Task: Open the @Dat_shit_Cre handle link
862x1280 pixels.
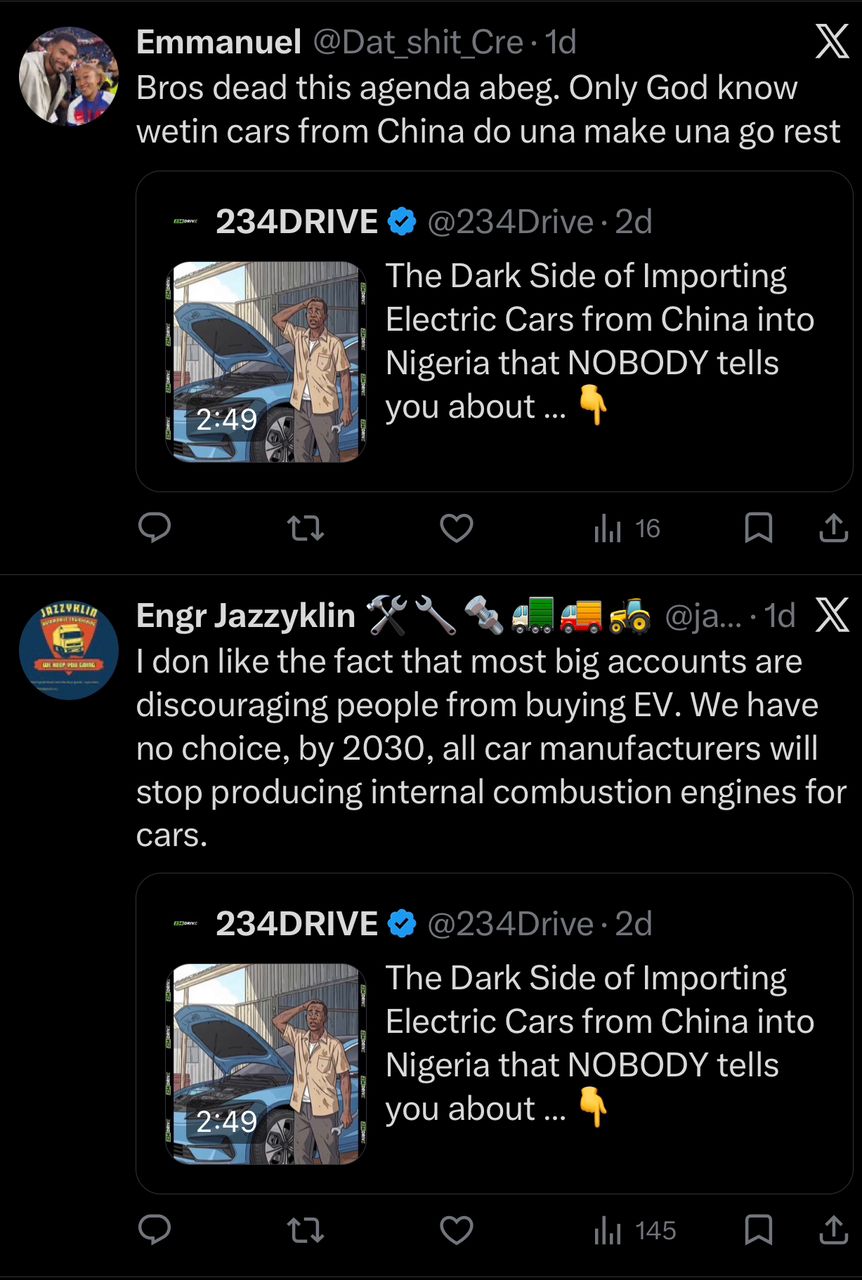Action: click(418, 42)
